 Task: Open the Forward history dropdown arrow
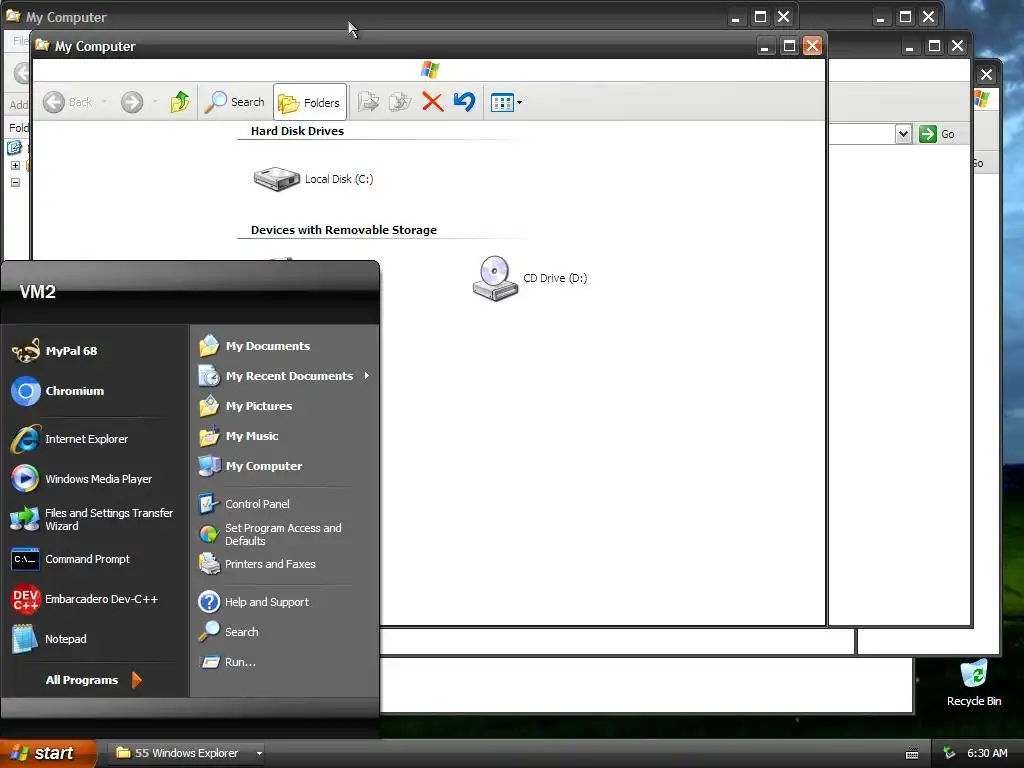(155, 102)
